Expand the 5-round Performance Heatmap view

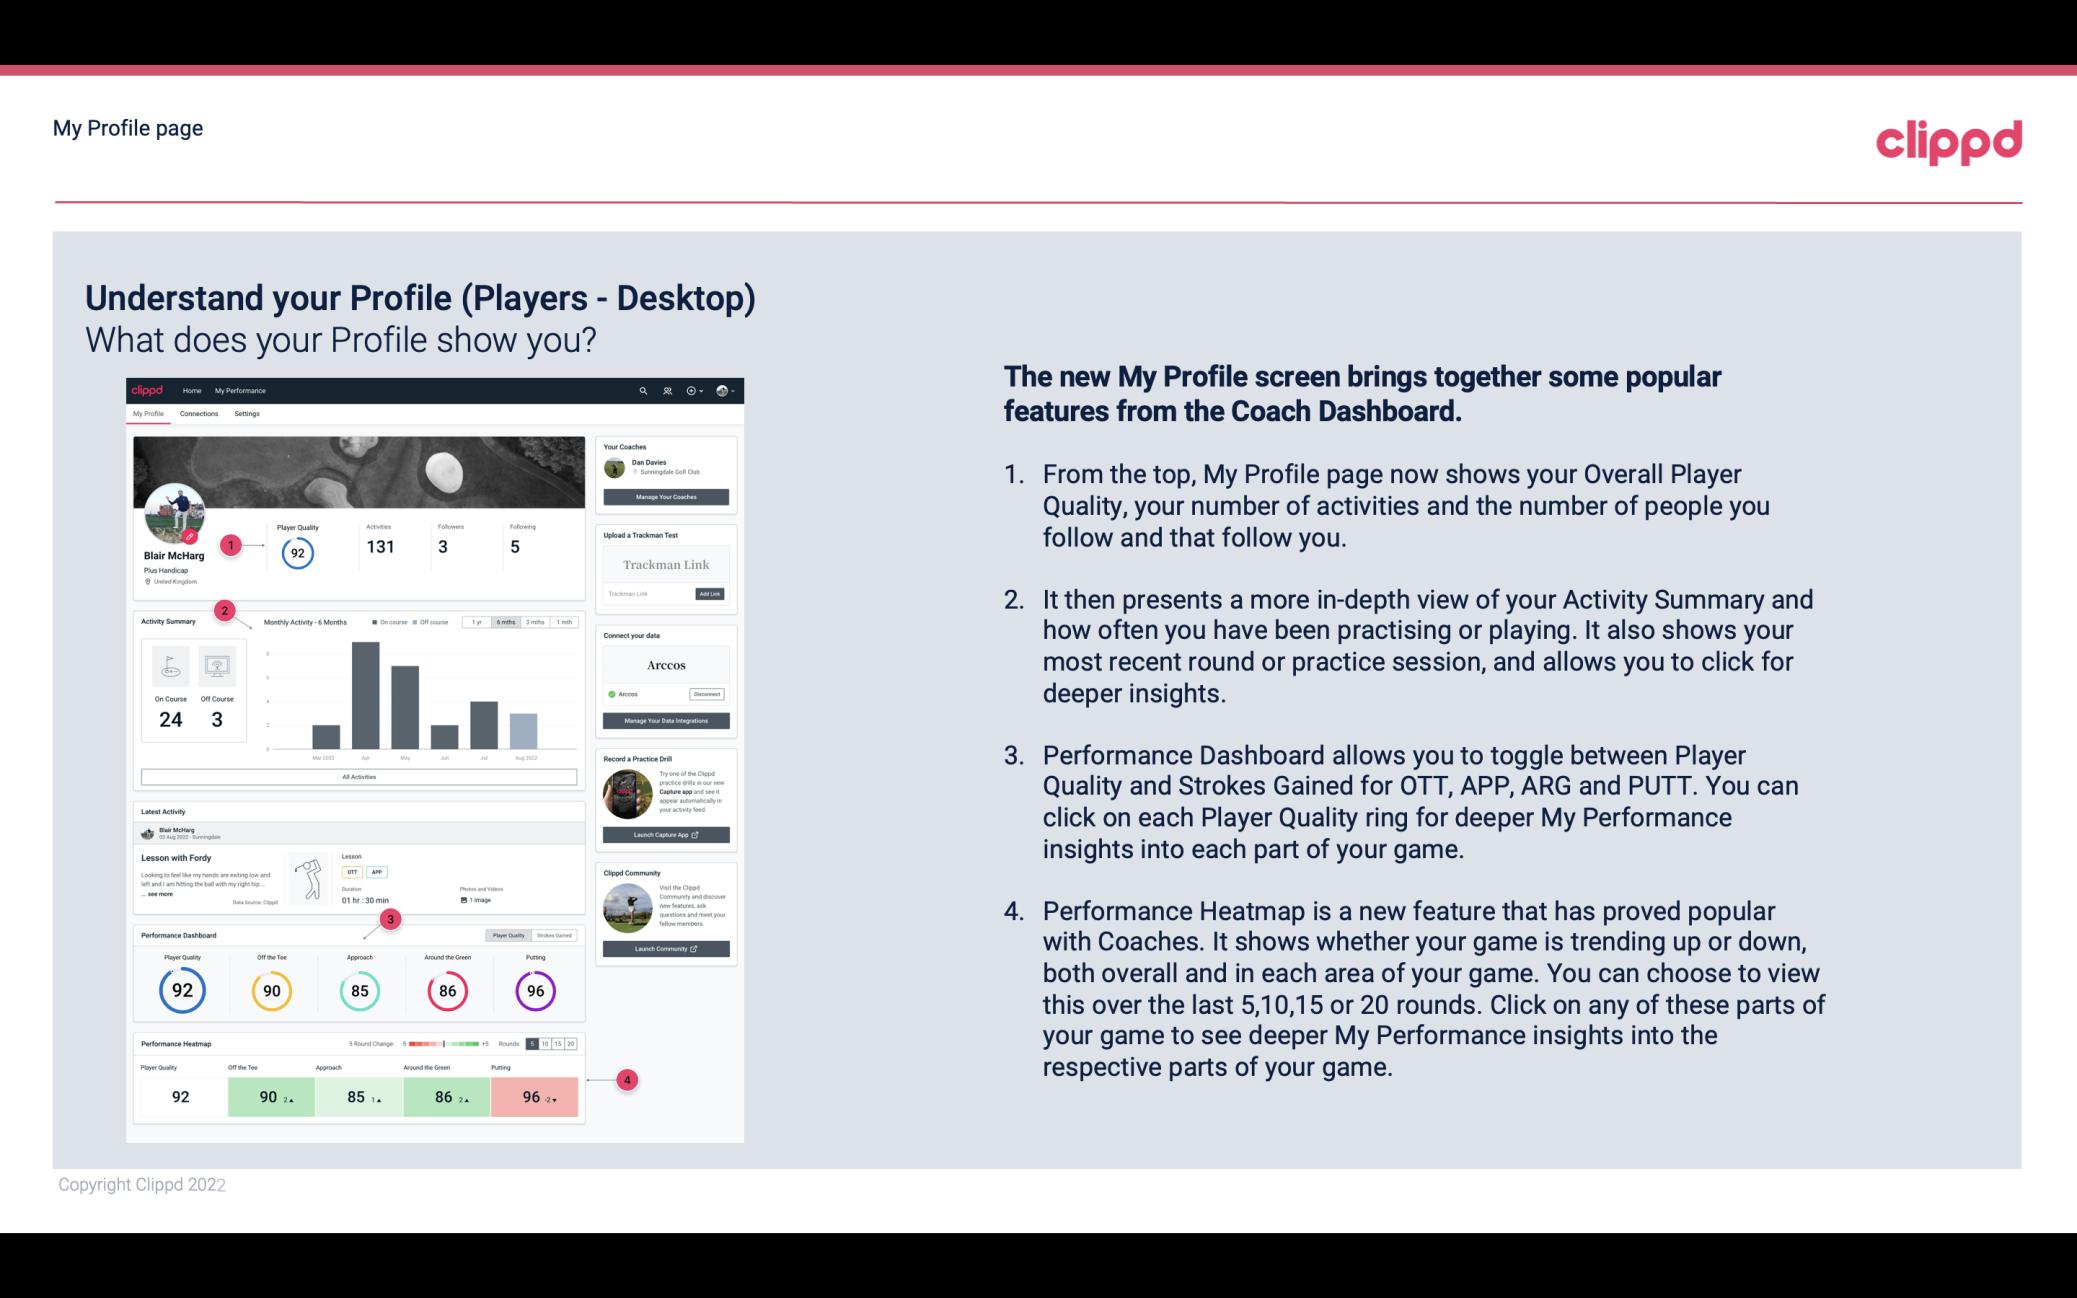point(531,1044)
